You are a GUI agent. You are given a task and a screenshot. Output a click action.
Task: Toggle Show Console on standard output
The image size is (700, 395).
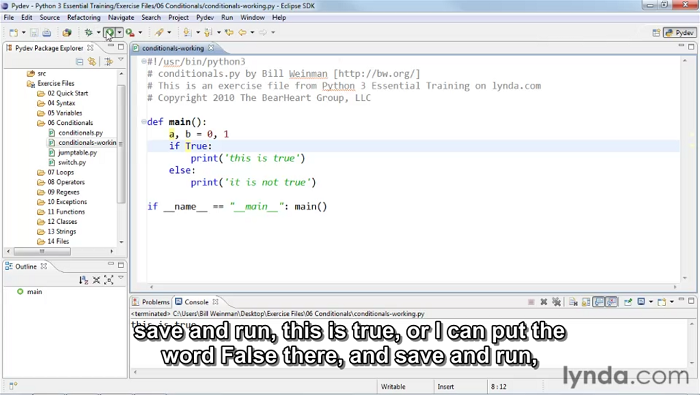click(x=599, y=302)
